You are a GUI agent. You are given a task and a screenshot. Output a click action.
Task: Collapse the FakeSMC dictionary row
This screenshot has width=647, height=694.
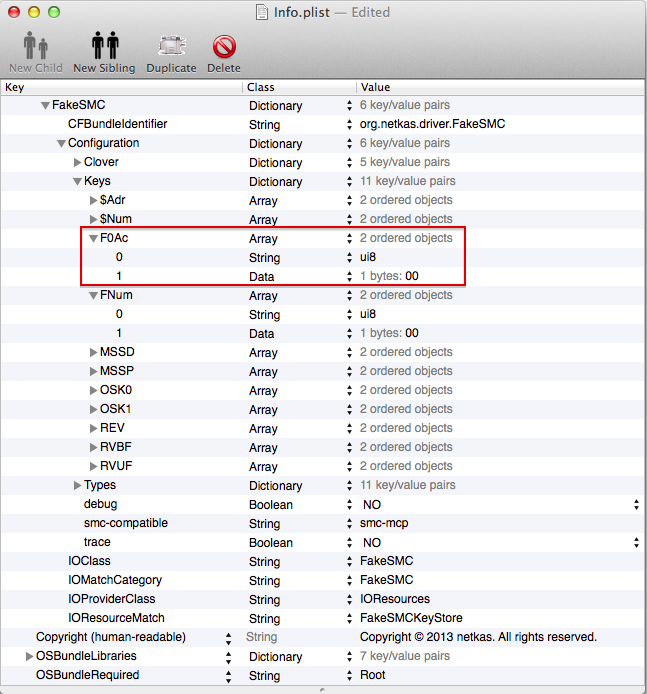pyautogui.click(x=45, y=105)
